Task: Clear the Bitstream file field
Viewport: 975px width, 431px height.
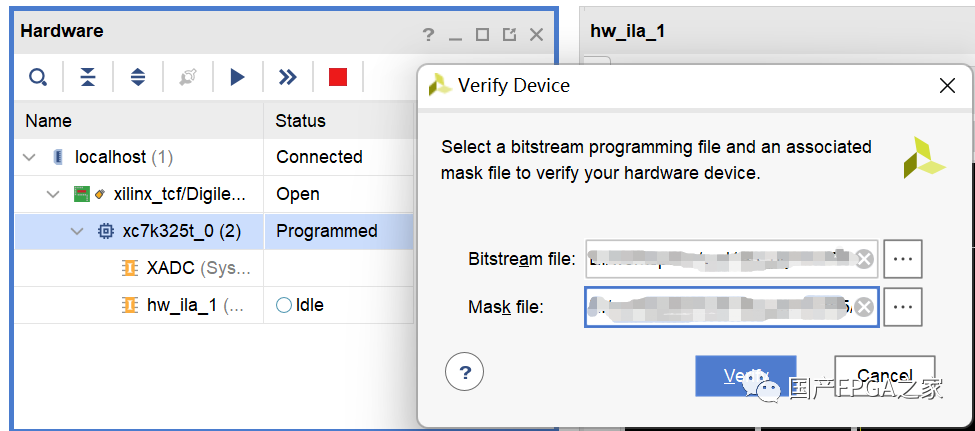Action: click(x=864, y=259)
